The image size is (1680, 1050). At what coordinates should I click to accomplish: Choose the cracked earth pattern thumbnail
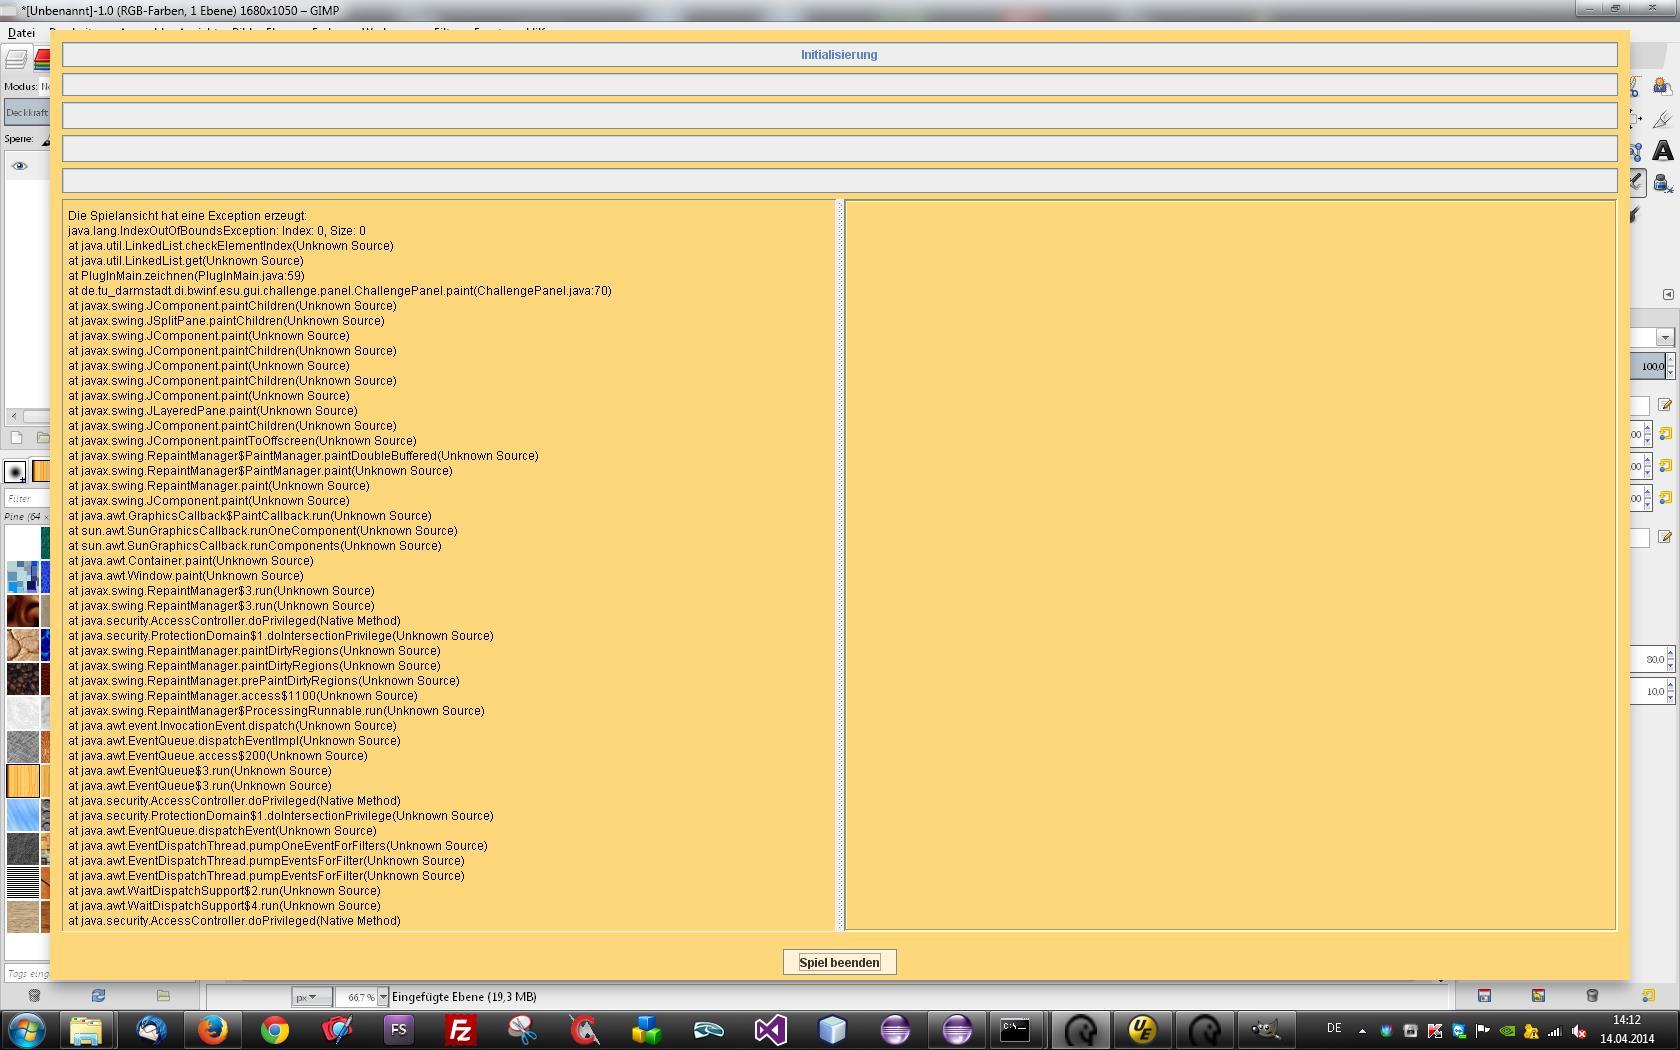click(23, 645)
